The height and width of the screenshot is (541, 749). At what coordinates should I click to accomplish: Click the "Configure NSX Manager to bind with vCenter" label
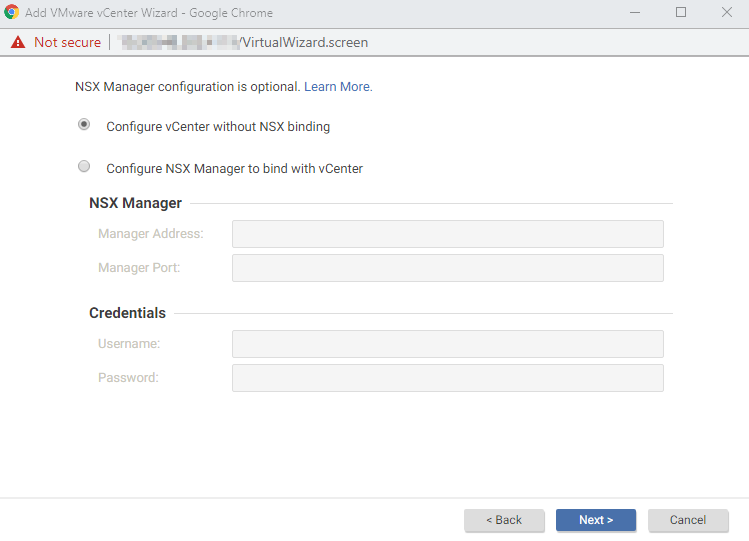click(x=234, y=169)
